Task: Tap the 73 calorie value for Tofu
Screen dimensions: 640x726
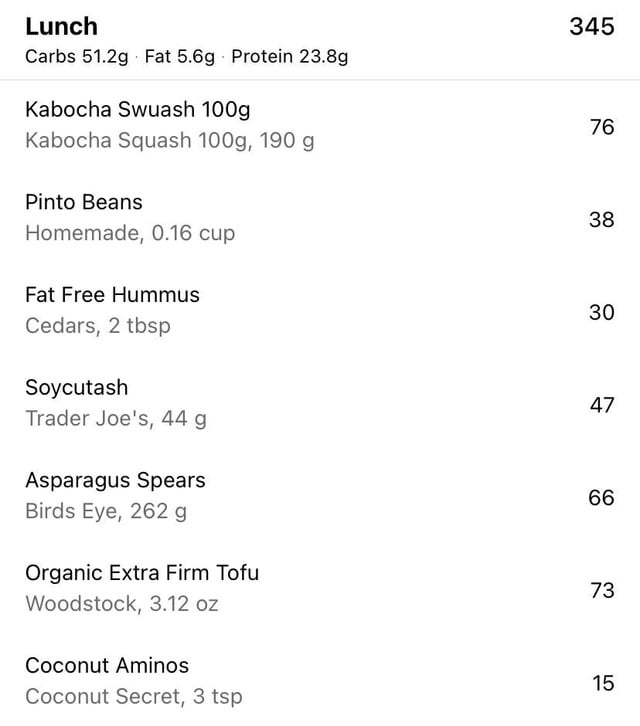Action: click(601, 590)
